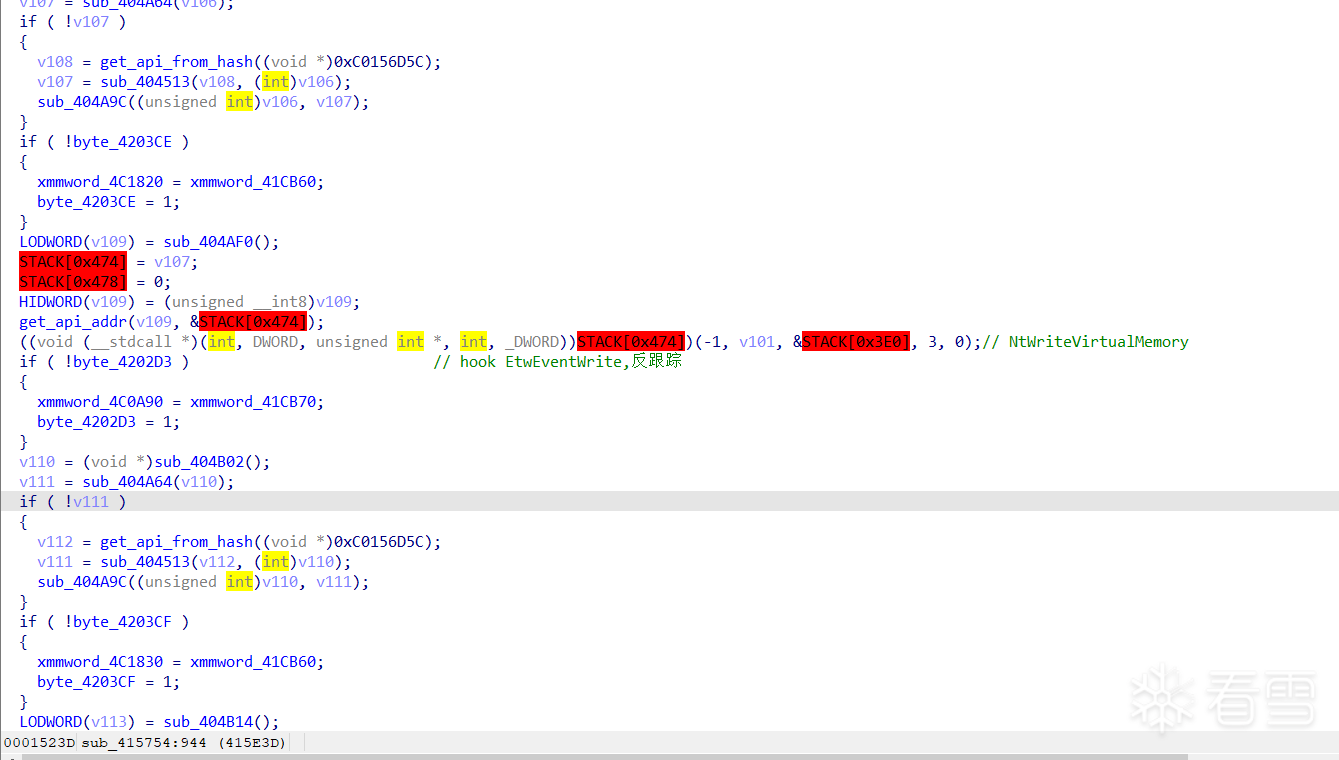Click the 'byte_4203CF = 1;' assignment
1339x760 pixels.
(x=109, y=681)
